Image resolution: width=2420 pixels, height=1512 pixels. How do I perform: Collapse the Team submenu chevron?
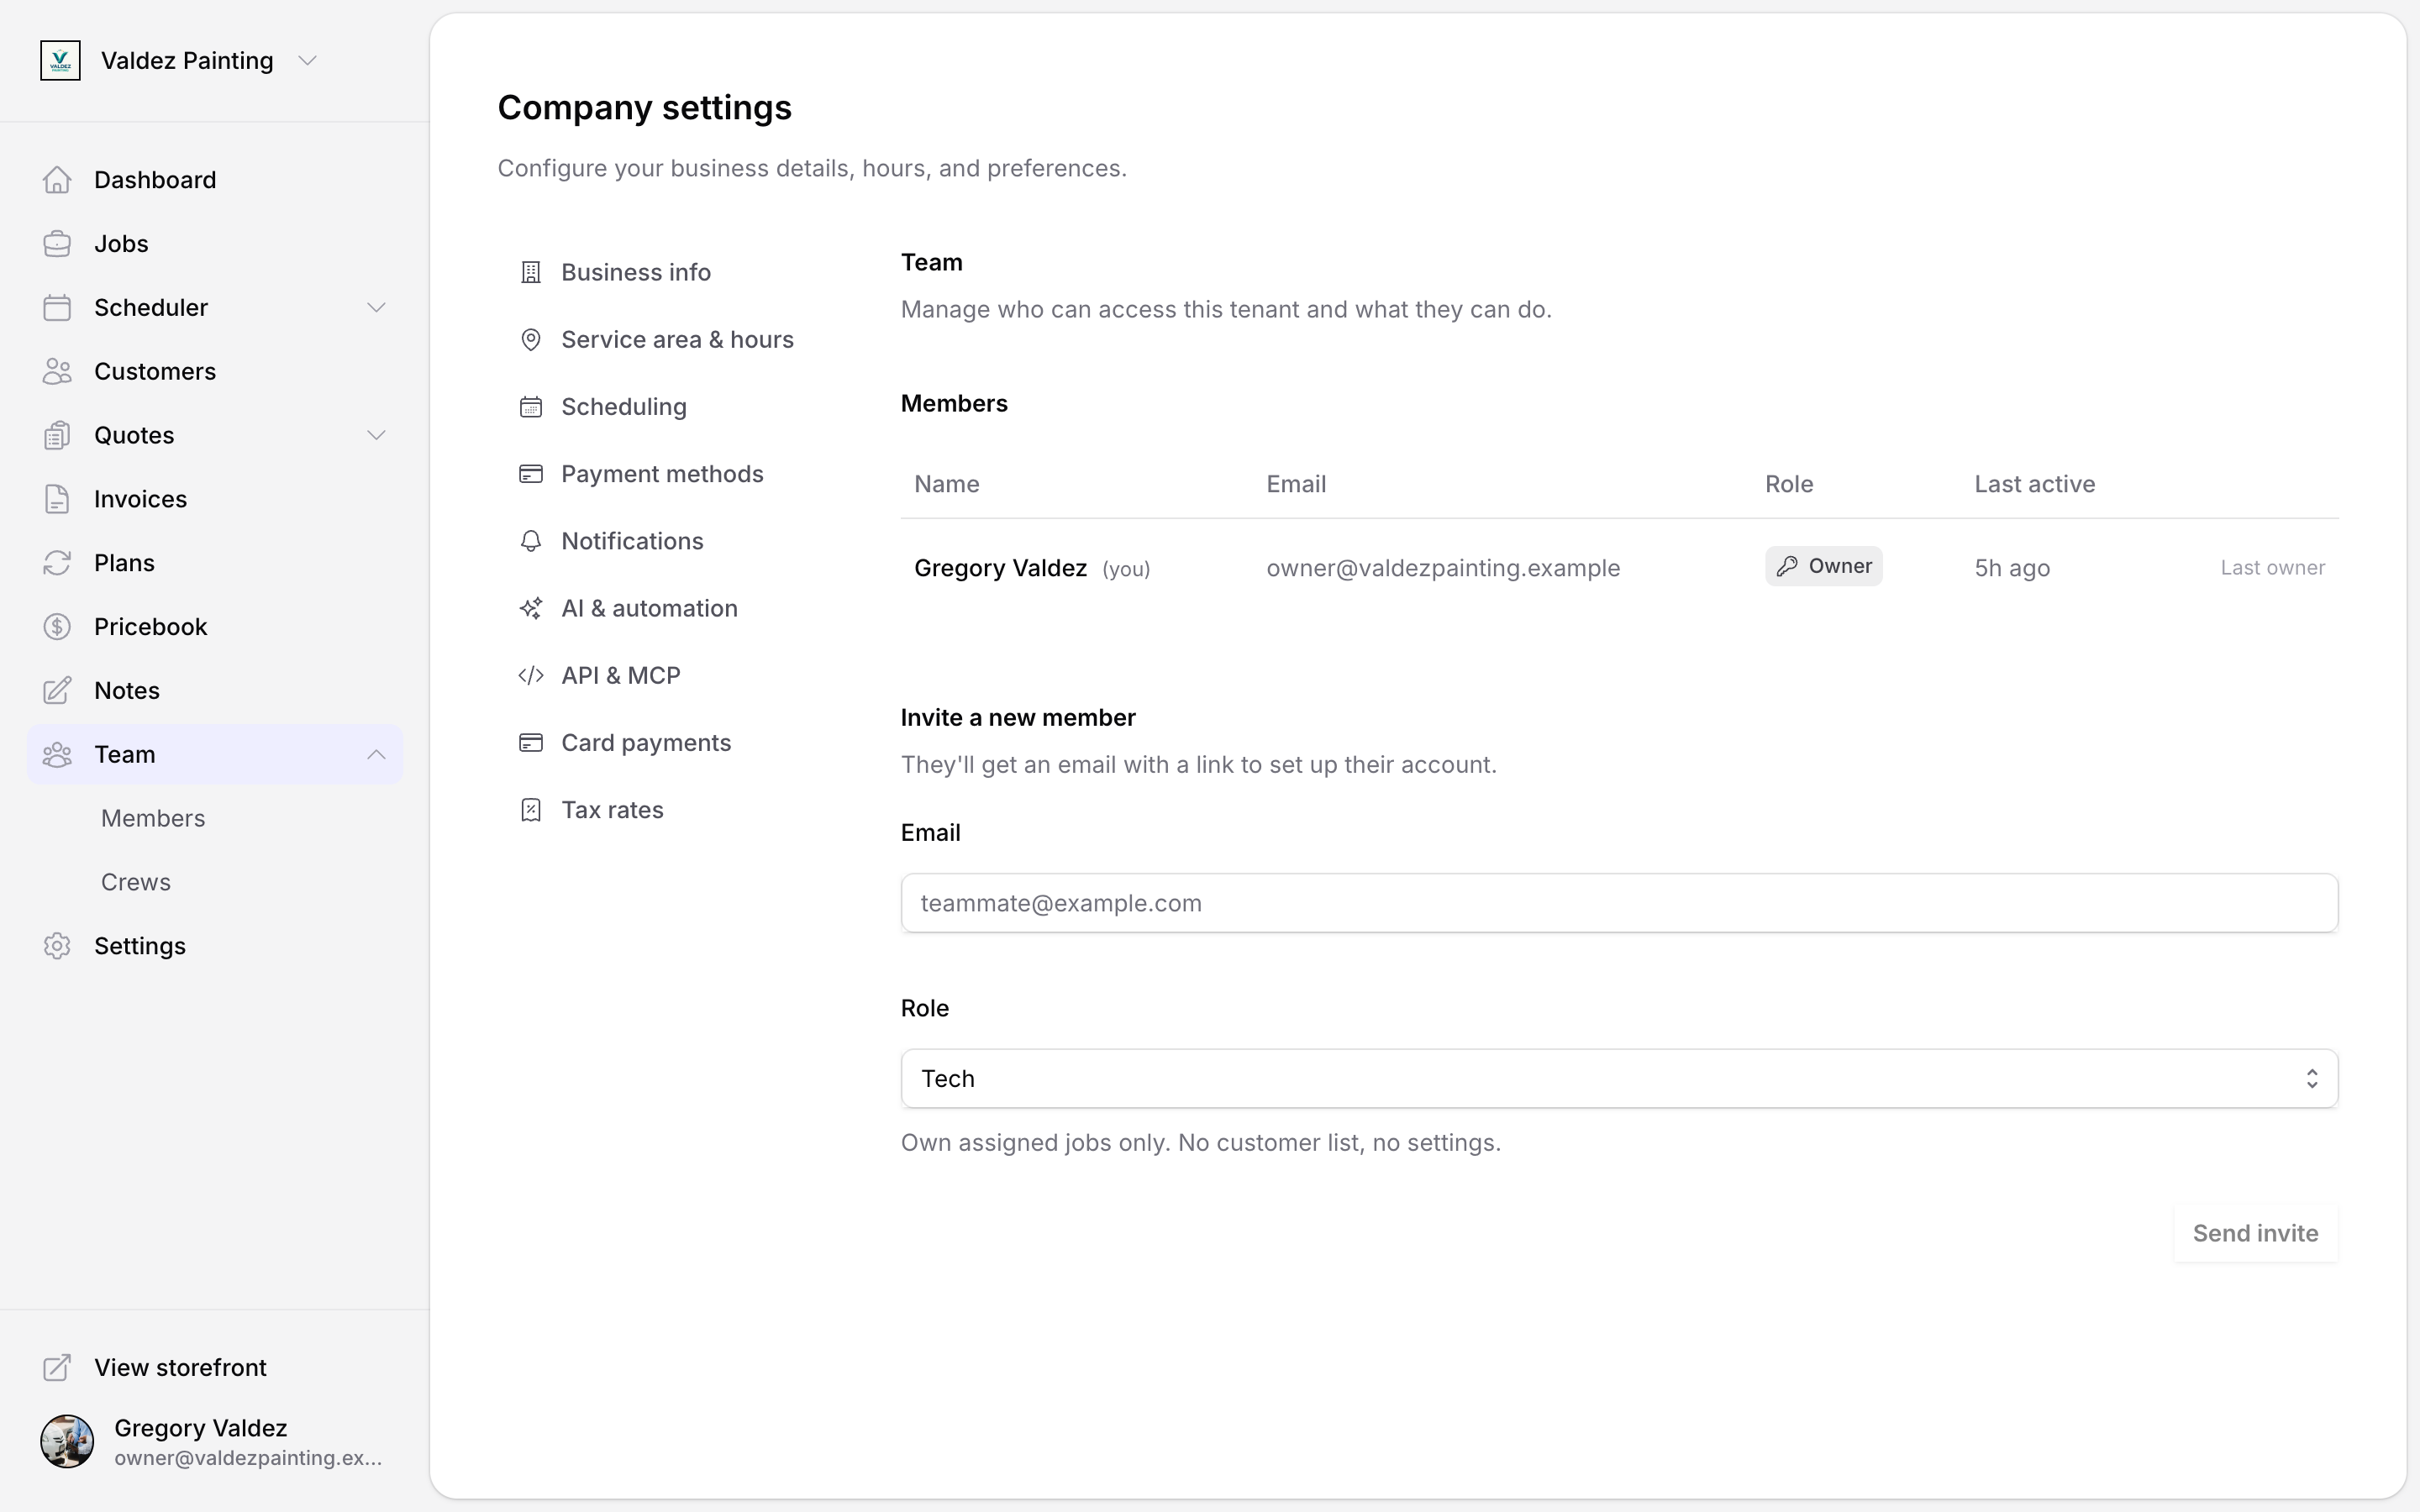(x=376, y=755)
